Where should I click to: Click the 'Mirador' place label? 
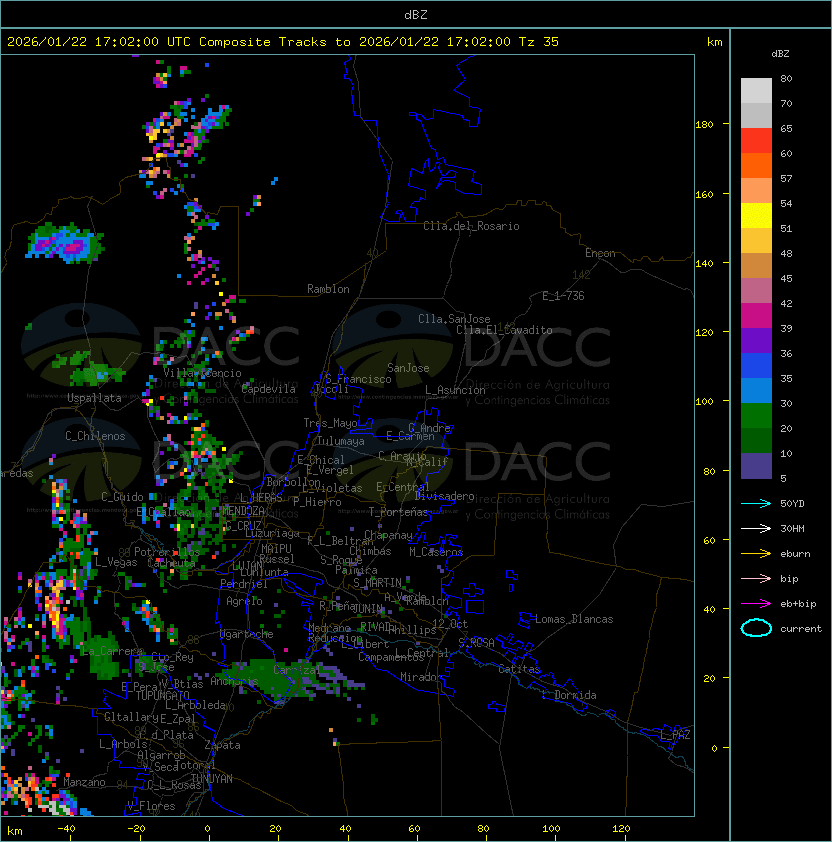coord(421,677)
